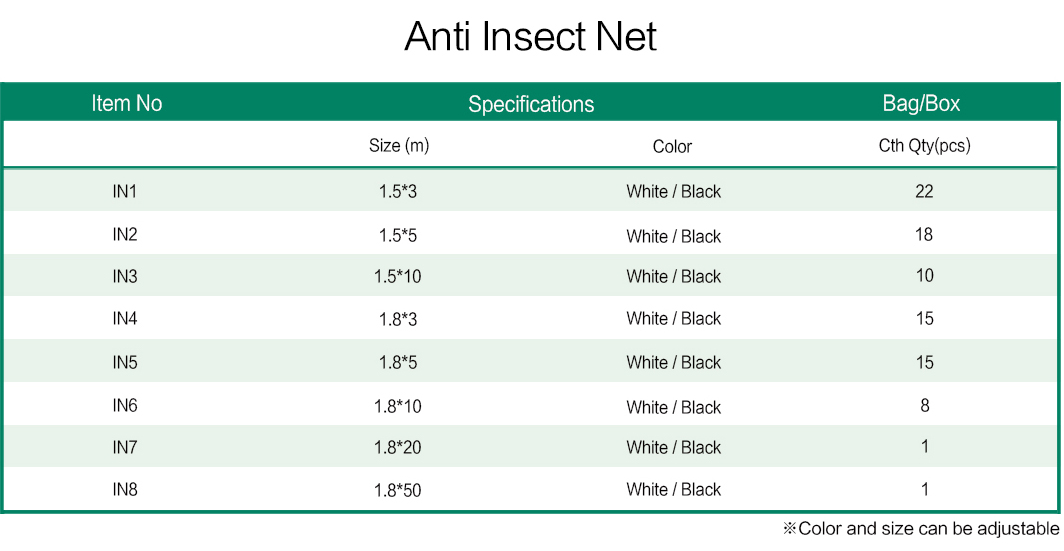Click White / Black in the IN8 row
The image size is (1064, 551).
coord(674,489)
